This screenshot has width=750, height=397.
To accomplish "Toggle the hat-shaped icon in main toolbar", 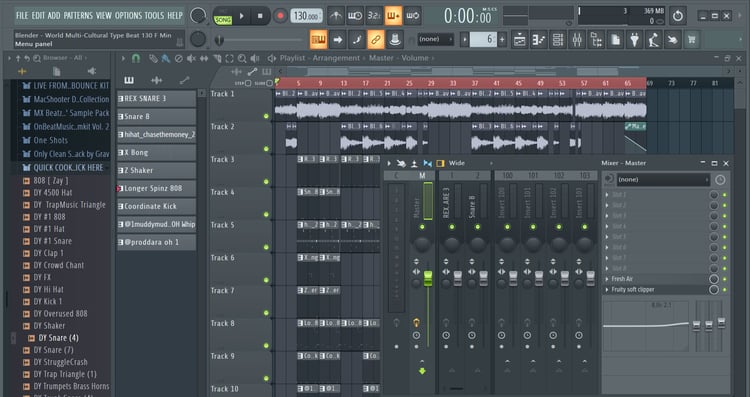I will (395, 40).
